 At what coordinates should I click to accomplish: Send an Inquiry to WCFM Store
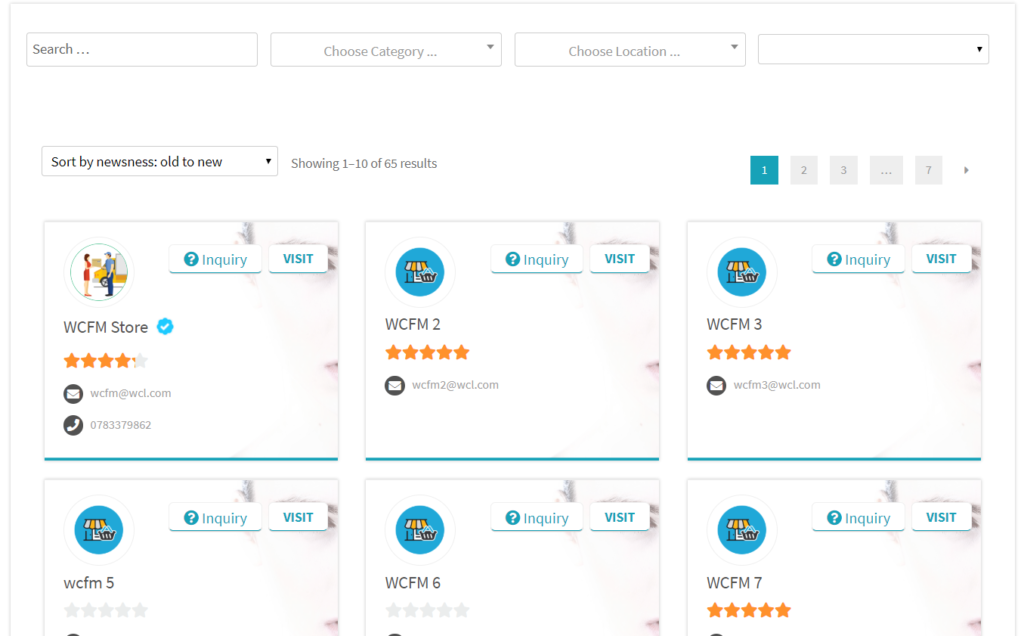(x=216, y=259)
